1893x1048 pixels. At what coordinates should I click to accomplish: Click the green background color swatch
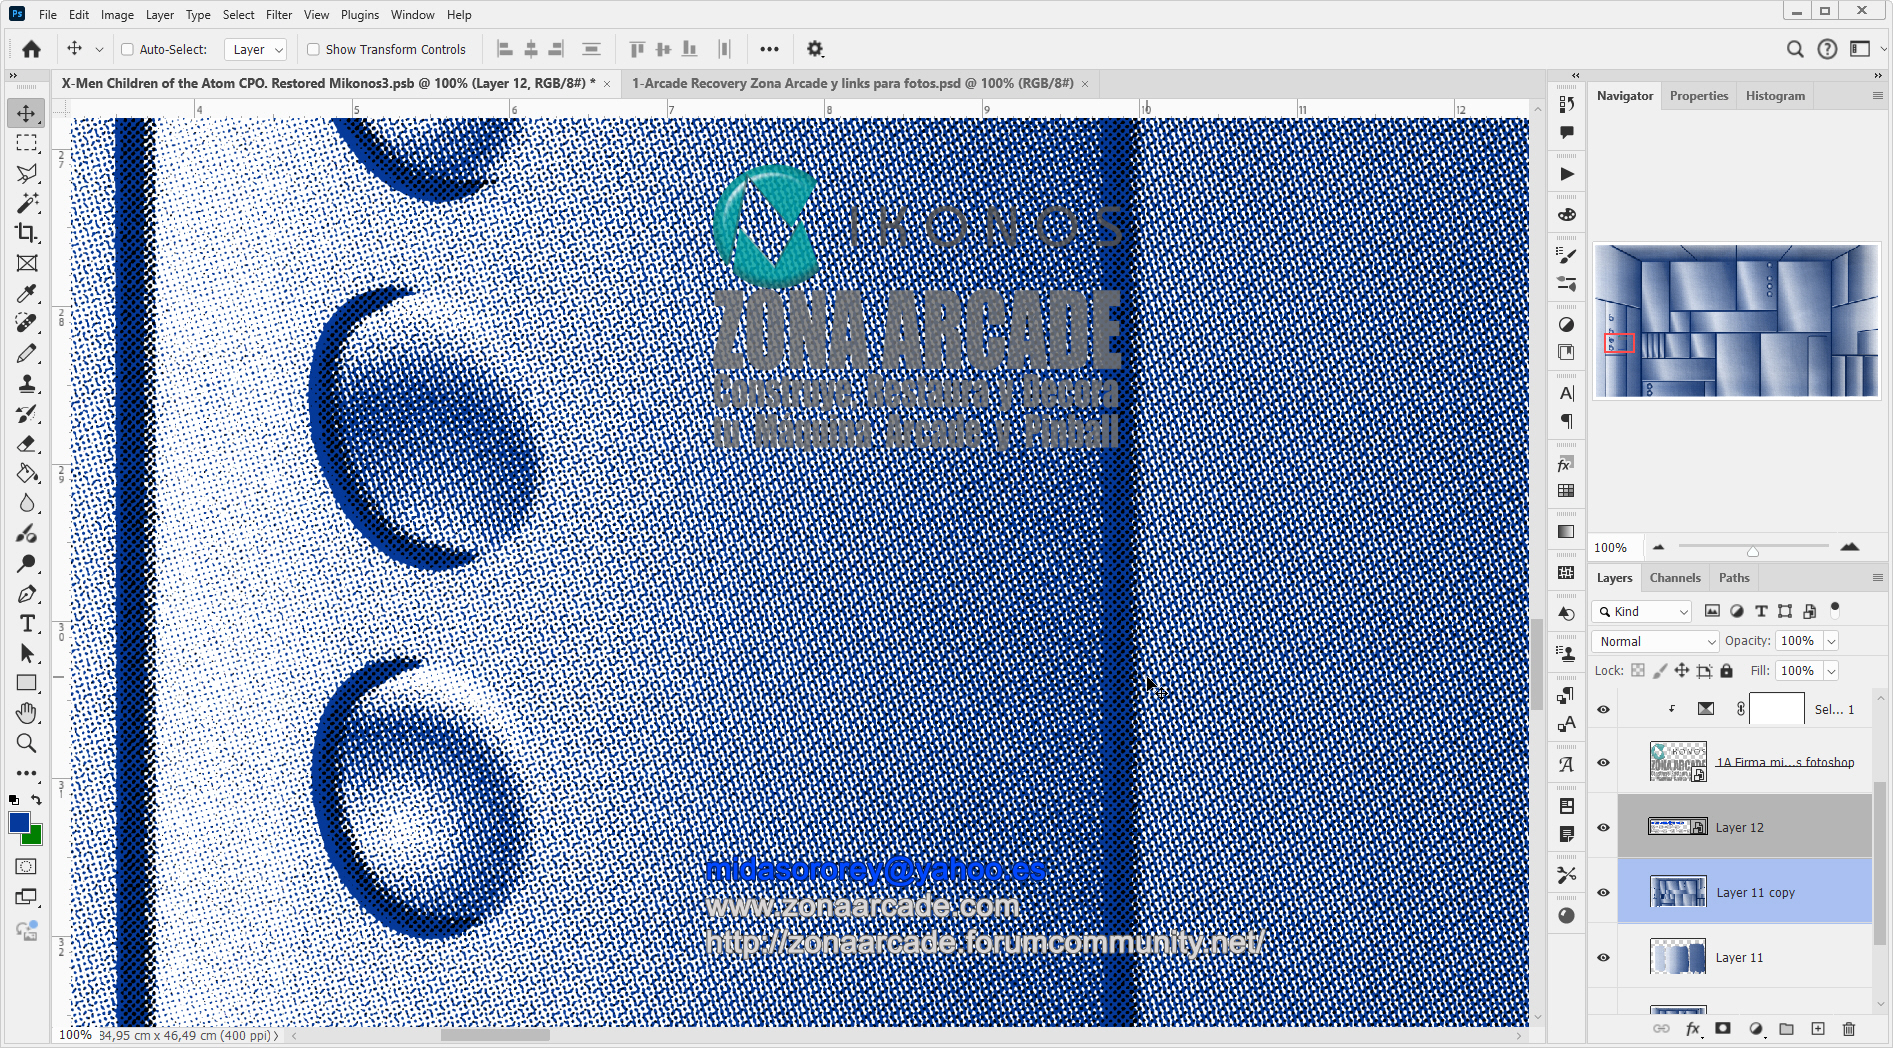[x=35, y=837]
